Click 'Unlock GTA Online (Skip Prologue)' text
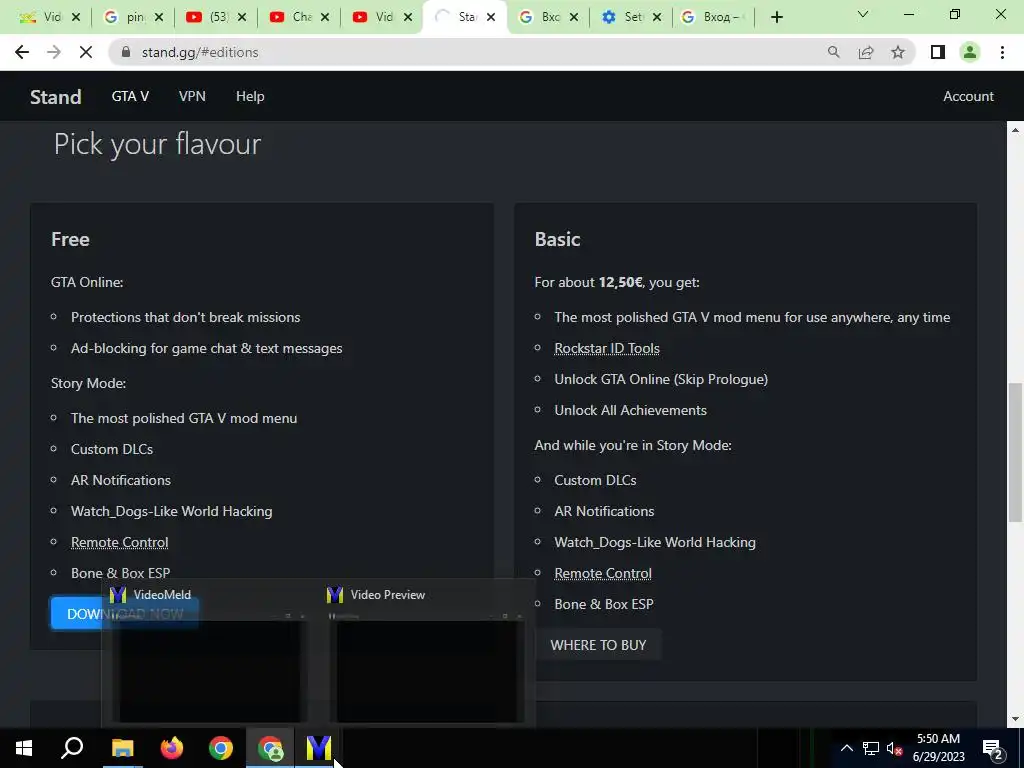The image size is (1024, 768). coord(661,379)
